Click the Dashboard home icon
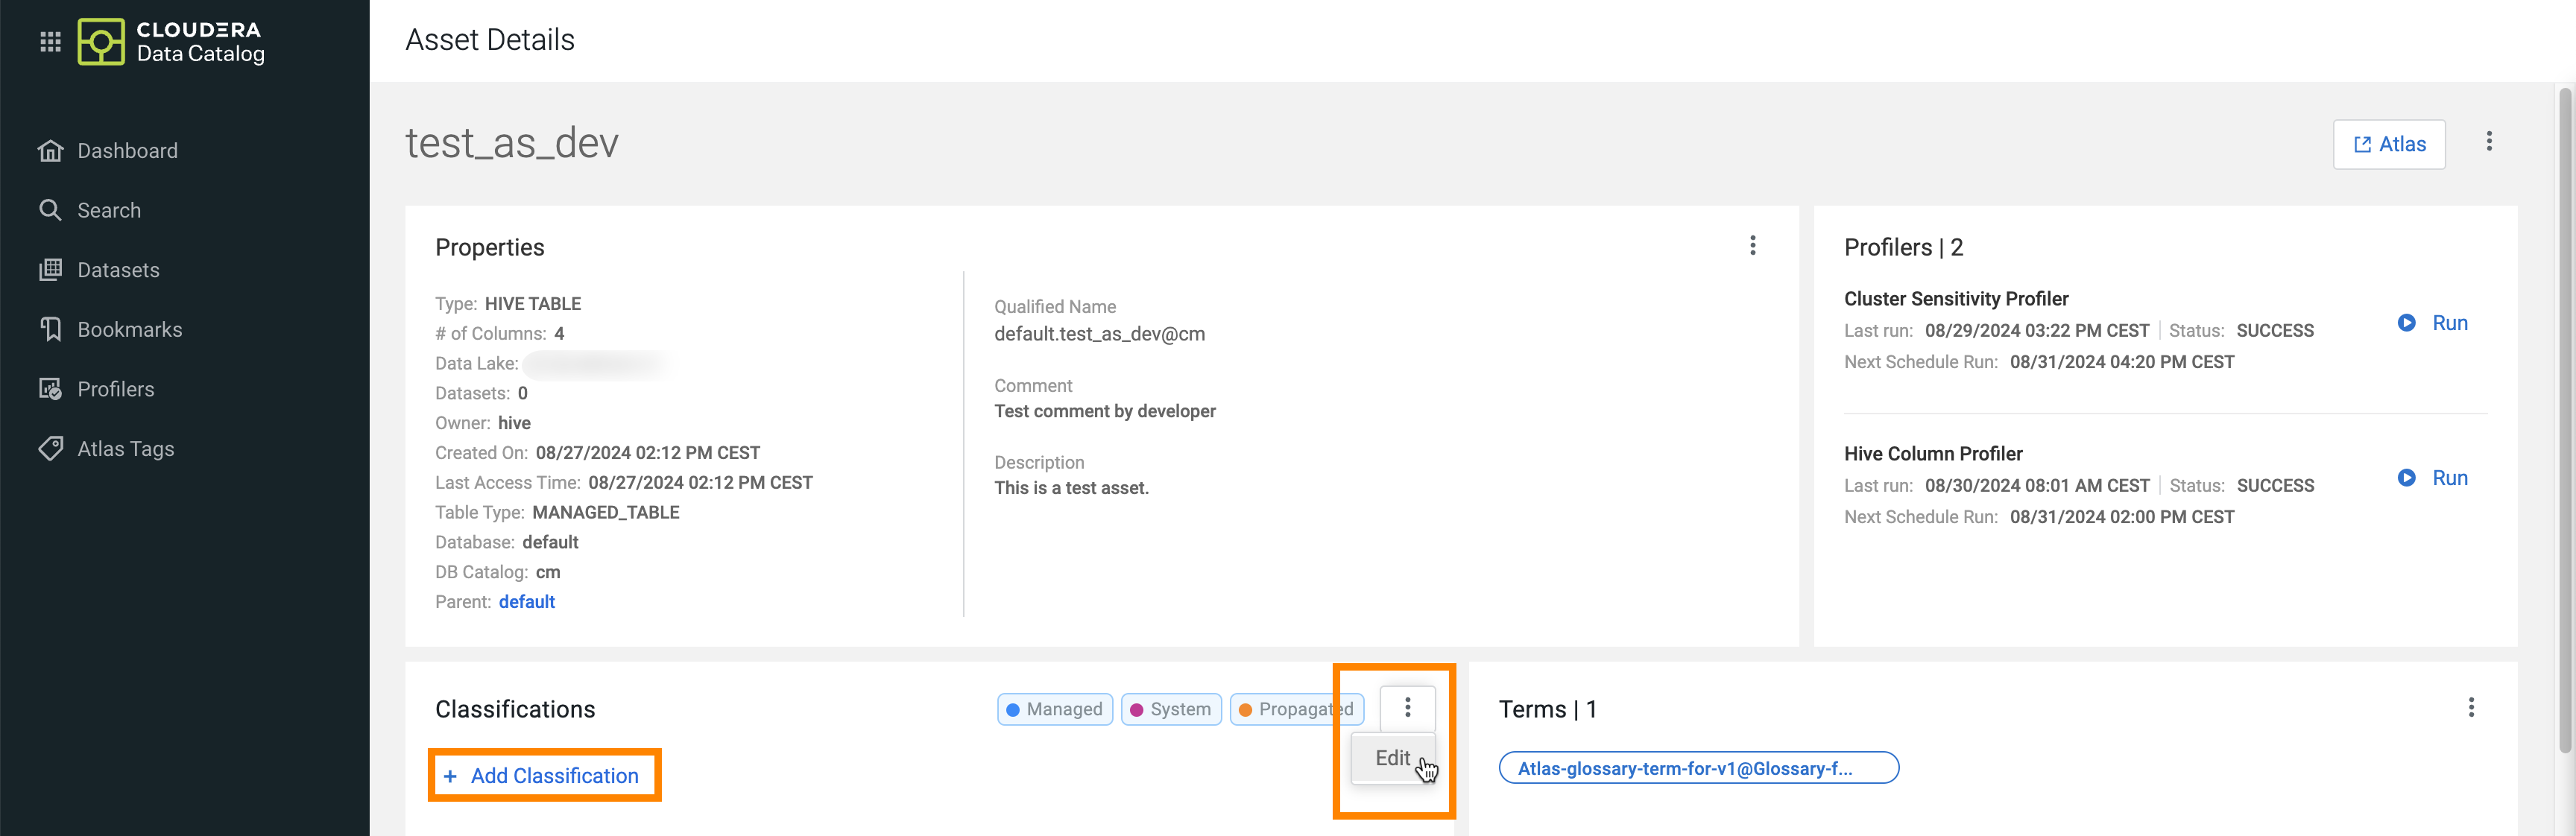Screen dimensions: 2576x836 (x=50, y=151)
